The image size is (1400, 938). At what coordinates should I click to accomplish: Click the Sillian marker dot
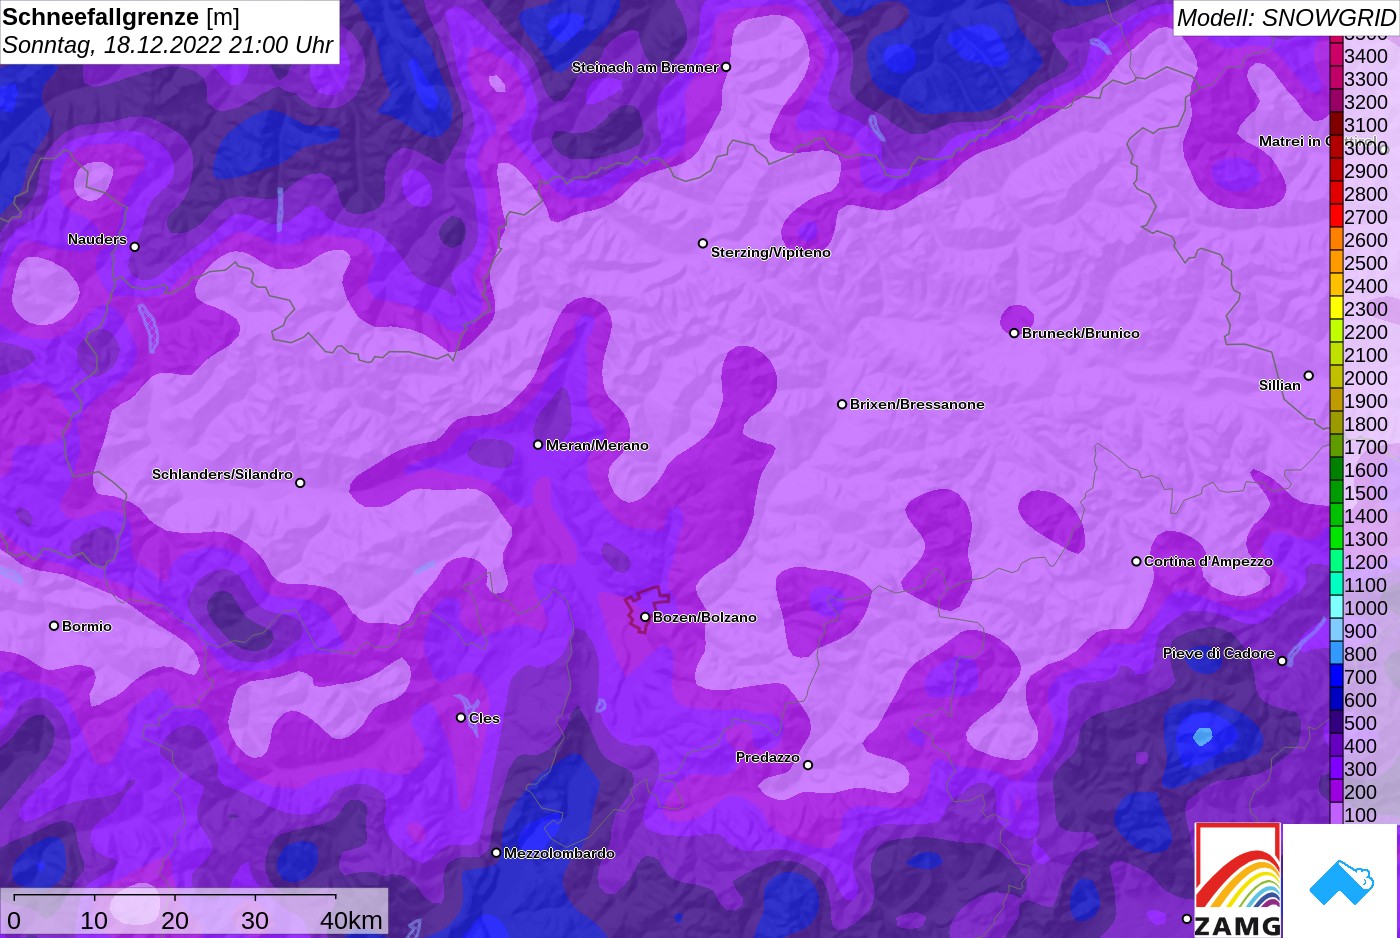tap(1308, 376)
